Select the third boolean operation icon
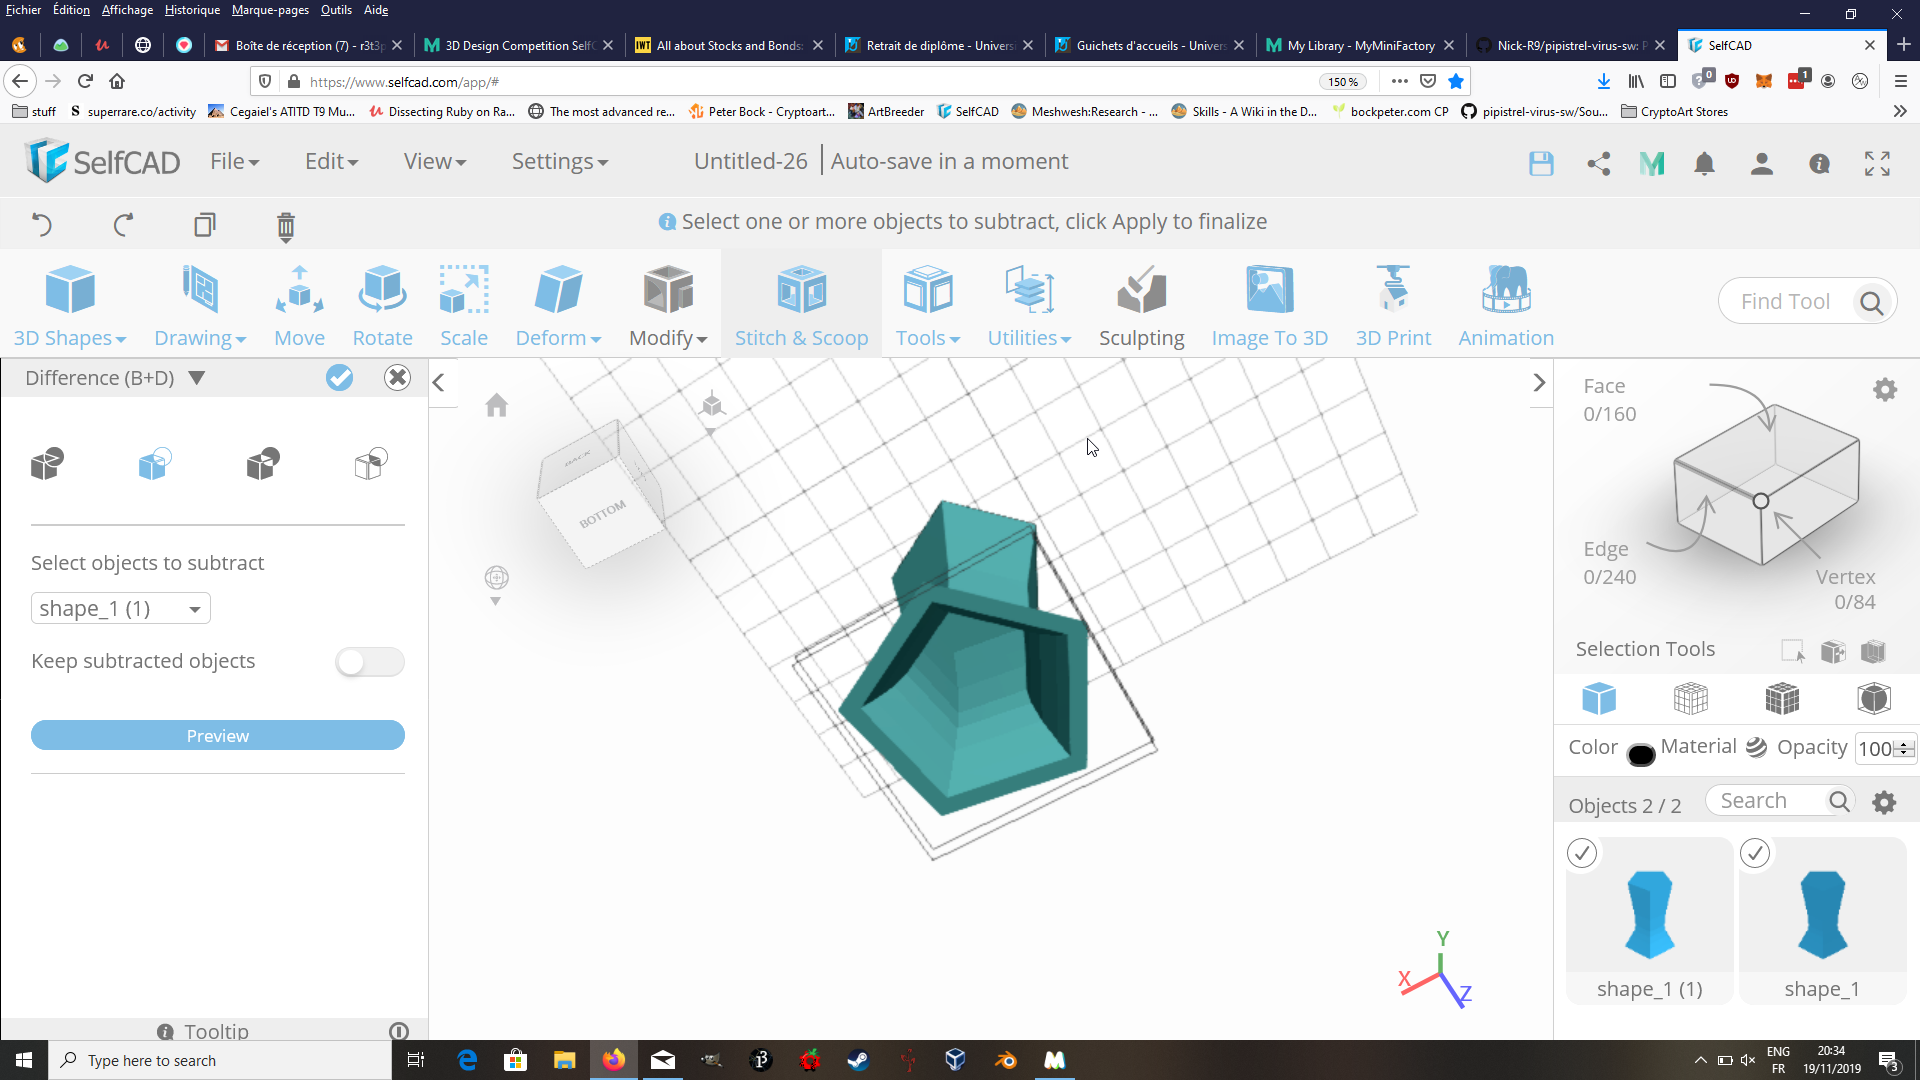Image resolution: width=1920 pixels, height=1080 pixels. pos(262,463)
